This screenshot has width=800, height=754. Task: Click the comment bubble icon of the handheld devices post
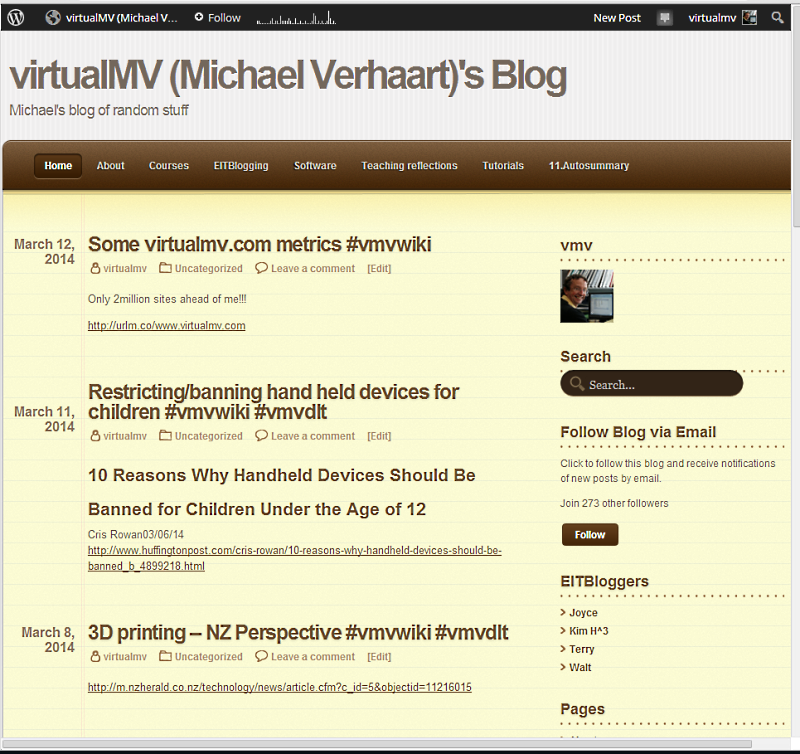[261, 435]
